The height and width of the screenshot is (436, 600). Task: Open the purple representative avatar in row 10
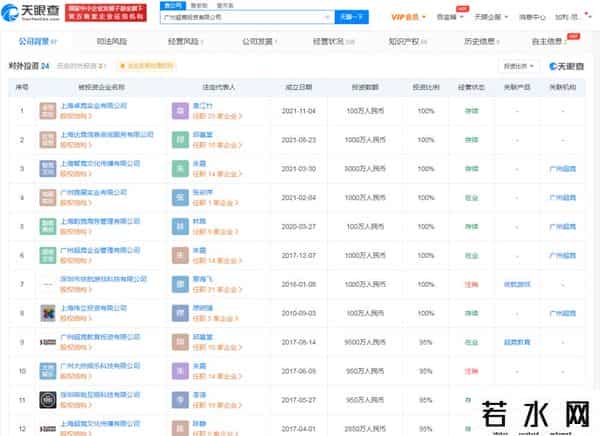point(180,371)
